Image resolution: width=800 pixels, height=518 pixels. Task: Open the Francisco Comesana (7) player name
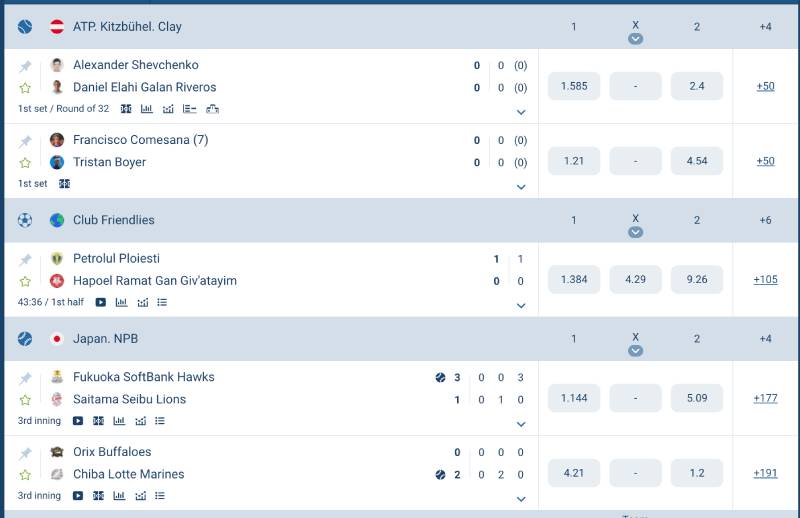click(x=140, y=140)
